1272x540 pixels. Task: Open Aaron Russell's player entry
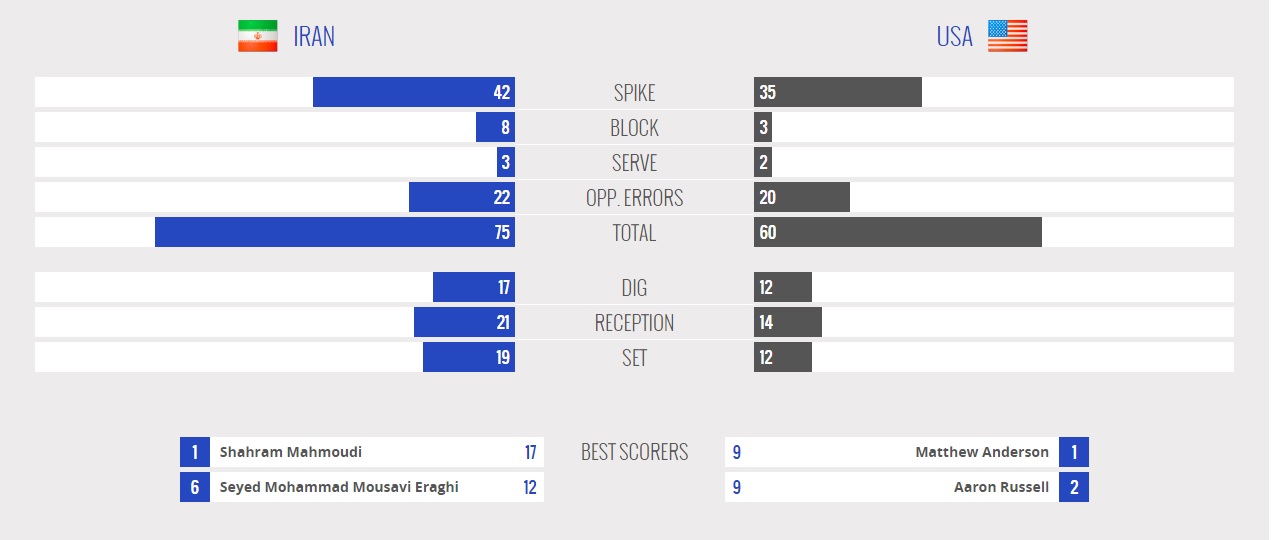point(1001,487)
